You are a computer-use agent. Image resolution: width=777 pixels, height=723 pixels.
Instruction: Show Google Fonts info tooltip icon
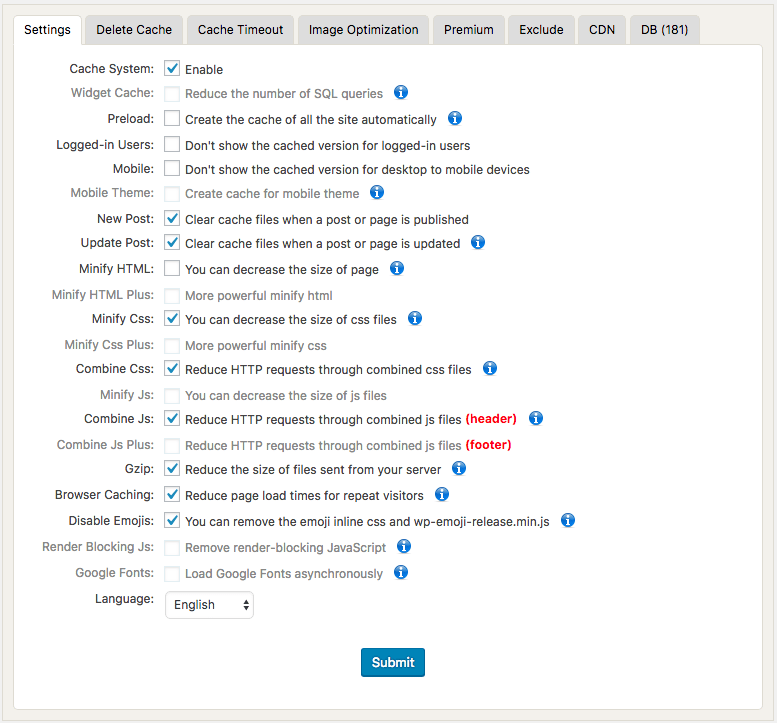pyautogui.click(x=400, y=572)
